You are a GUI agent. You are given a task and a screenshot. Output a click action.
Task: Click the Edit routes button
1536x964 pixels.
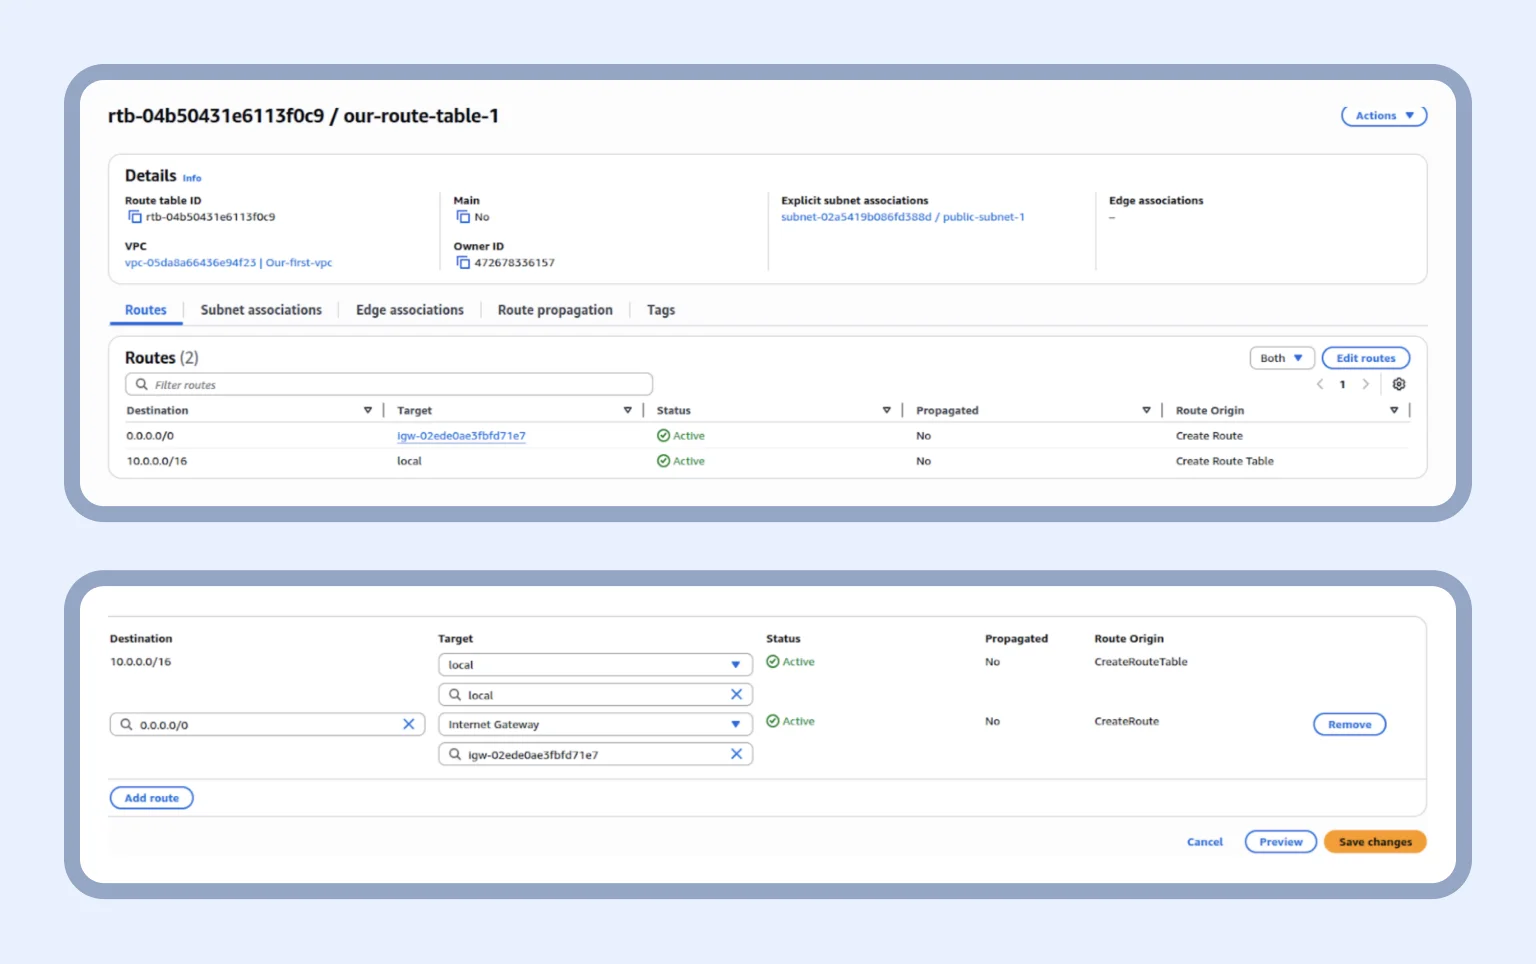coord(1365,358)
